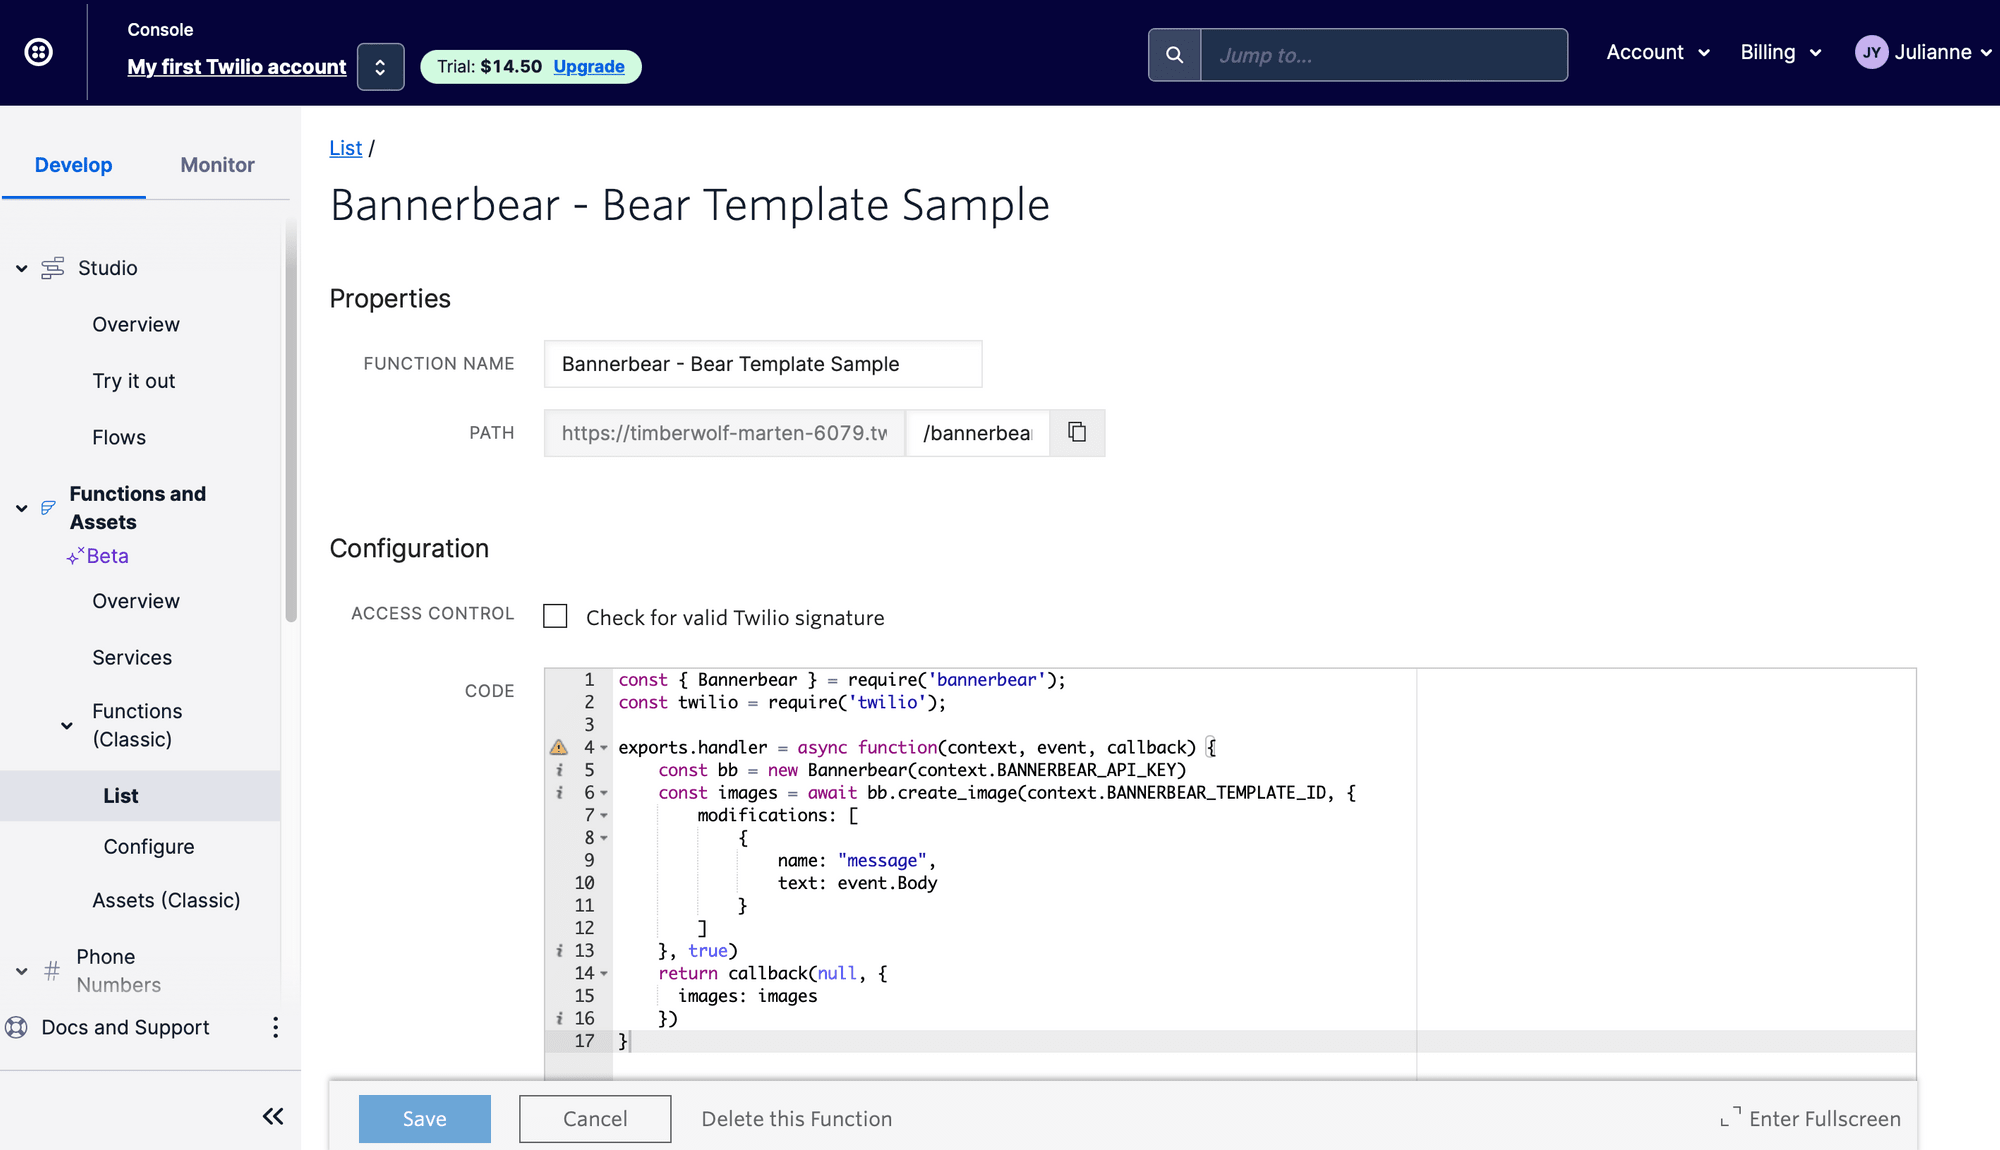Image resolution: width=2000 pixels, height=1150 pixels.
Task: Place cursor at end of line 17
Action: click(x=631, y=1041)
